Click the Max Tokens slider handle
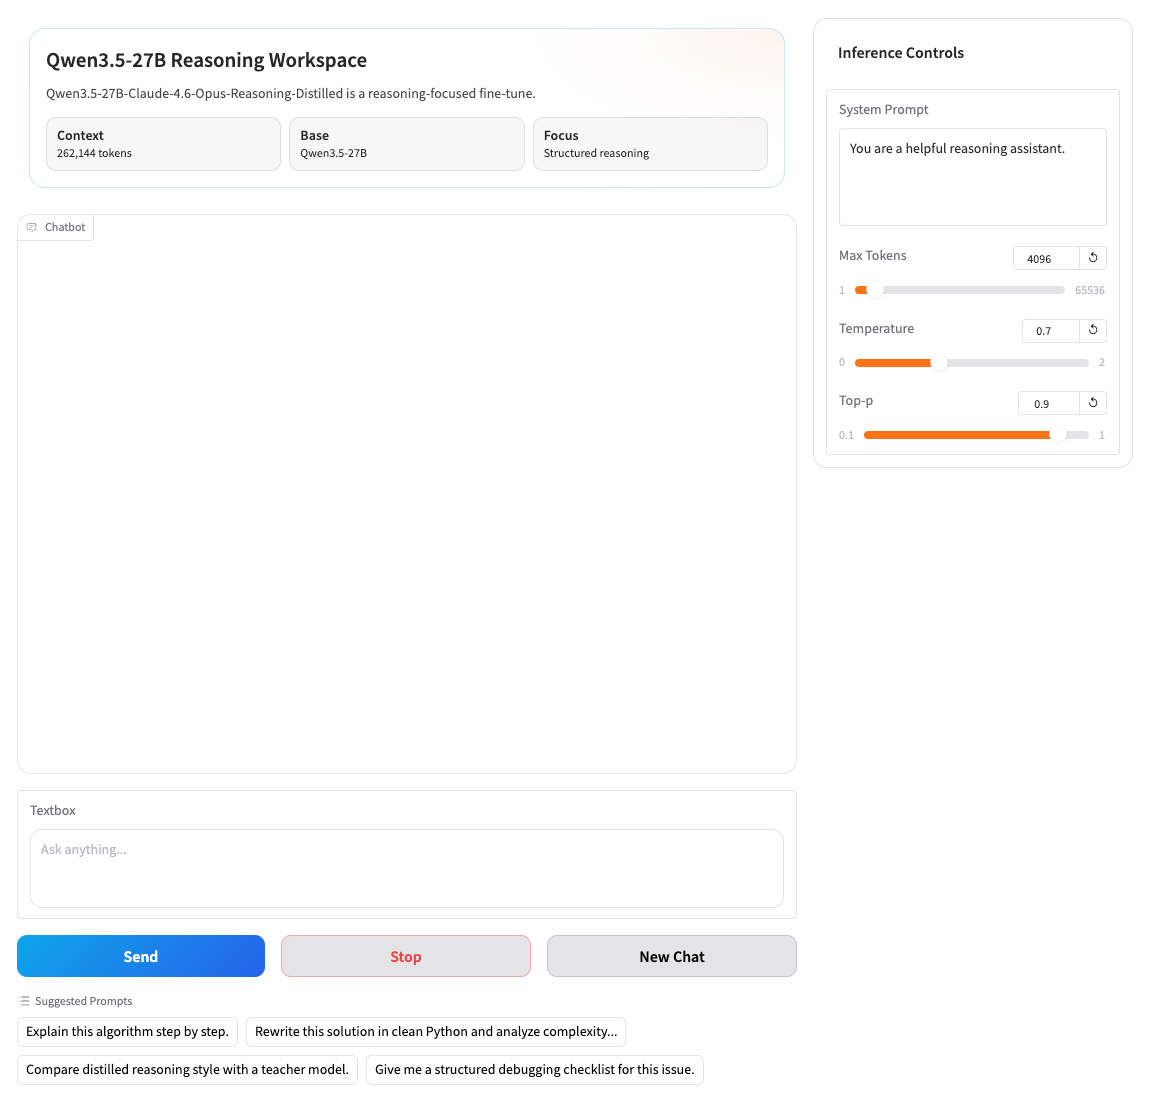 (875, 290)
